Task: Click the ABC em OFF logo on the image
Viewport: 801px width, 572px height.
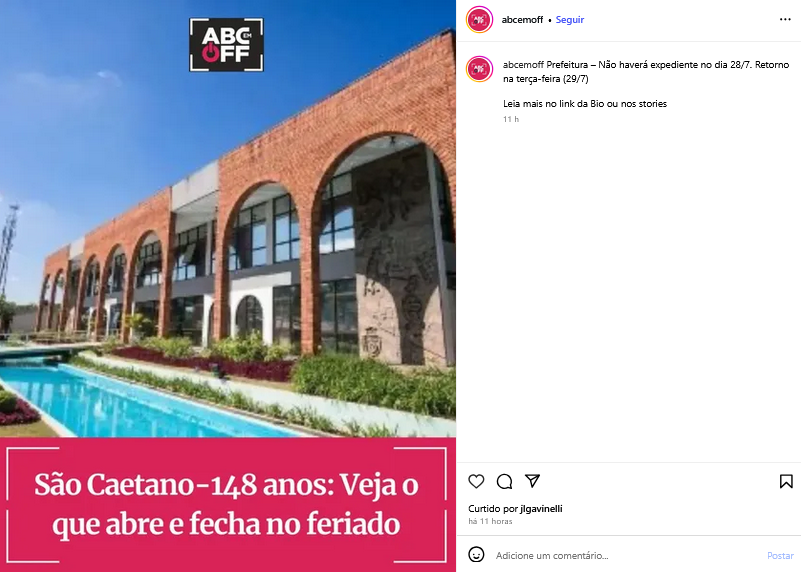Action: pyautogui.click(x=226, y=45)
